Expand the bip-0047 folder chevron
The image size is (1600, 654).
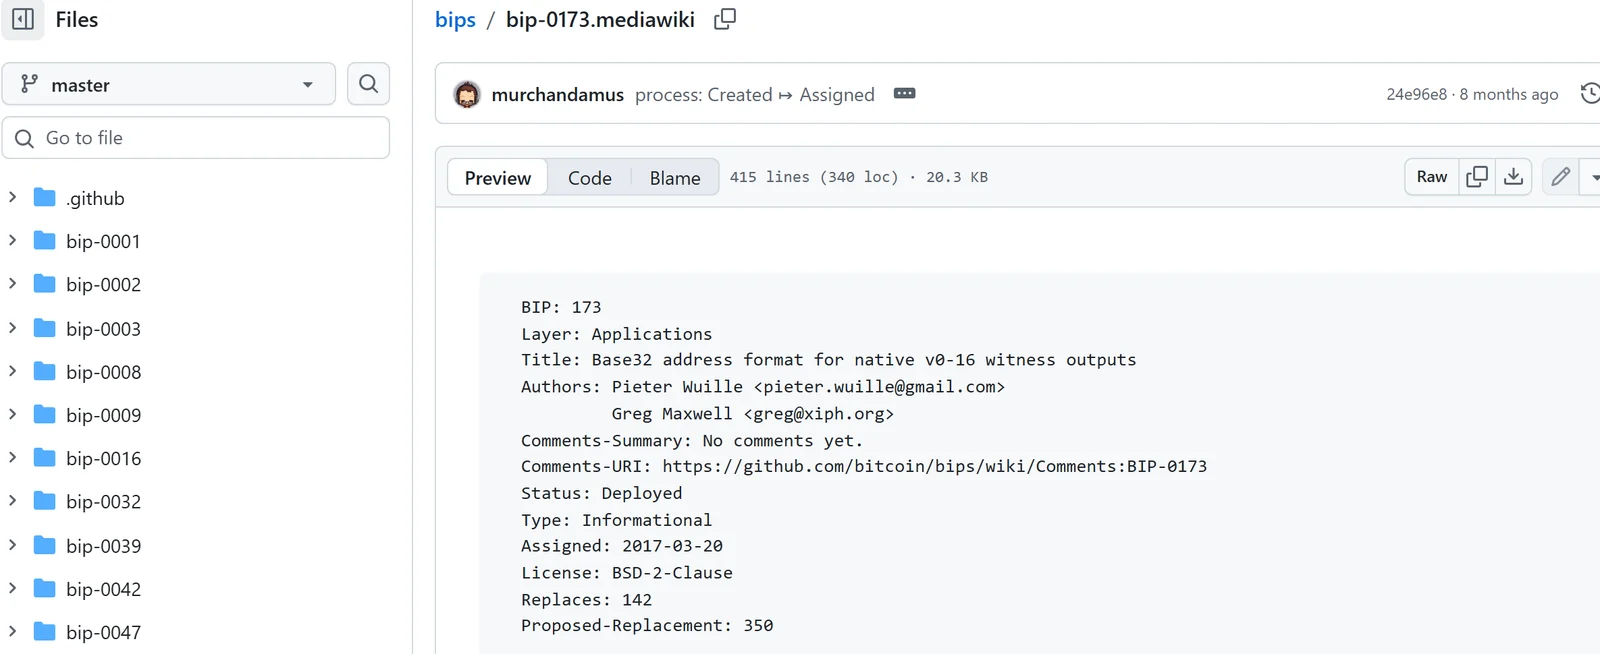click(x=12, y=631)
